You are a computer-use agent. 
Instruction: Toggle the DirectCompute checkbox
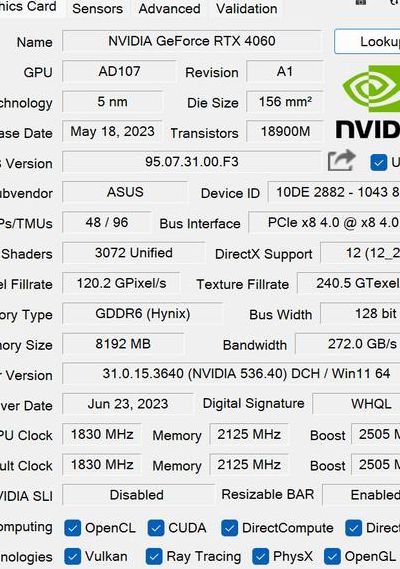pyautogui.click(x=229, y=528)
